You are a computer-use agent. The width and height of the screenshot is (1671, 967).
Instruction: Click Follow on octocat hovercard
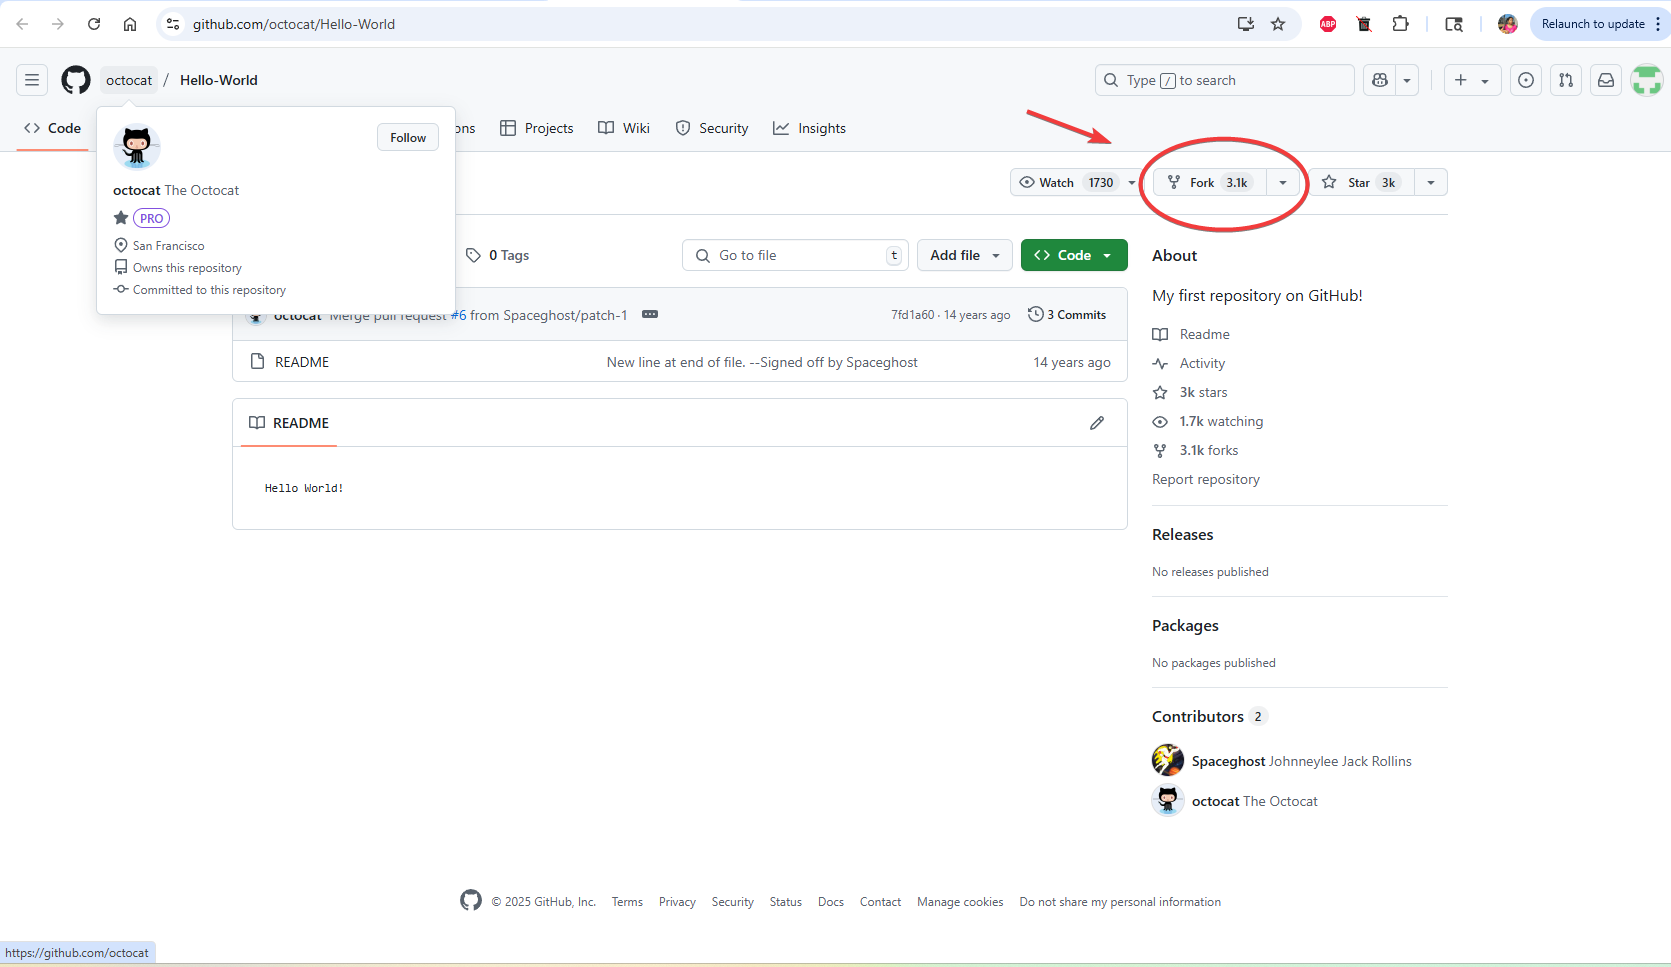click(408, 138)
